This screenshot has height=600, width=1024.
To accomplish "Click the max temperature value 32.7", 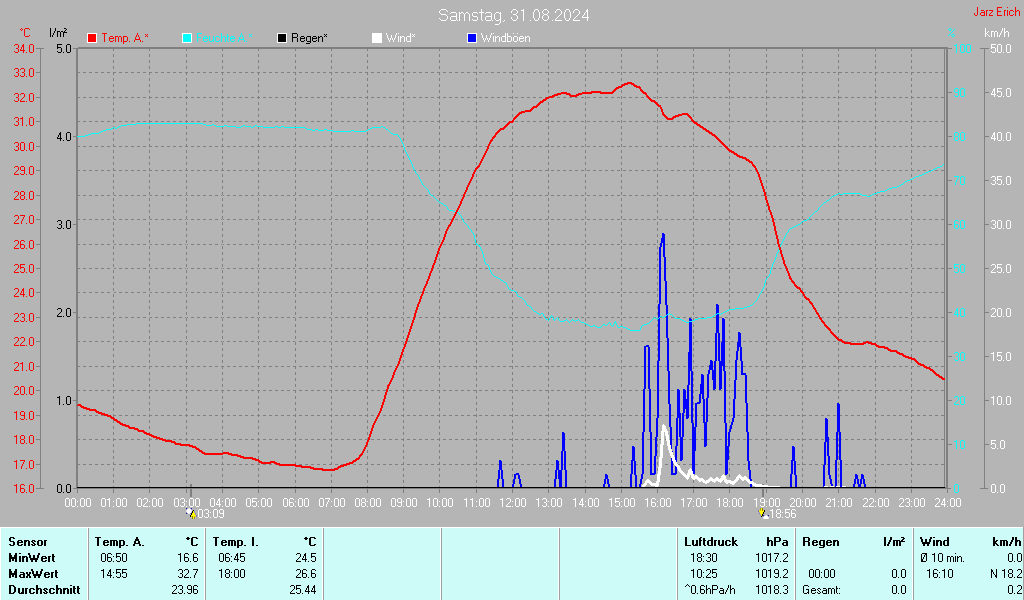I will [x=188, y=574].
